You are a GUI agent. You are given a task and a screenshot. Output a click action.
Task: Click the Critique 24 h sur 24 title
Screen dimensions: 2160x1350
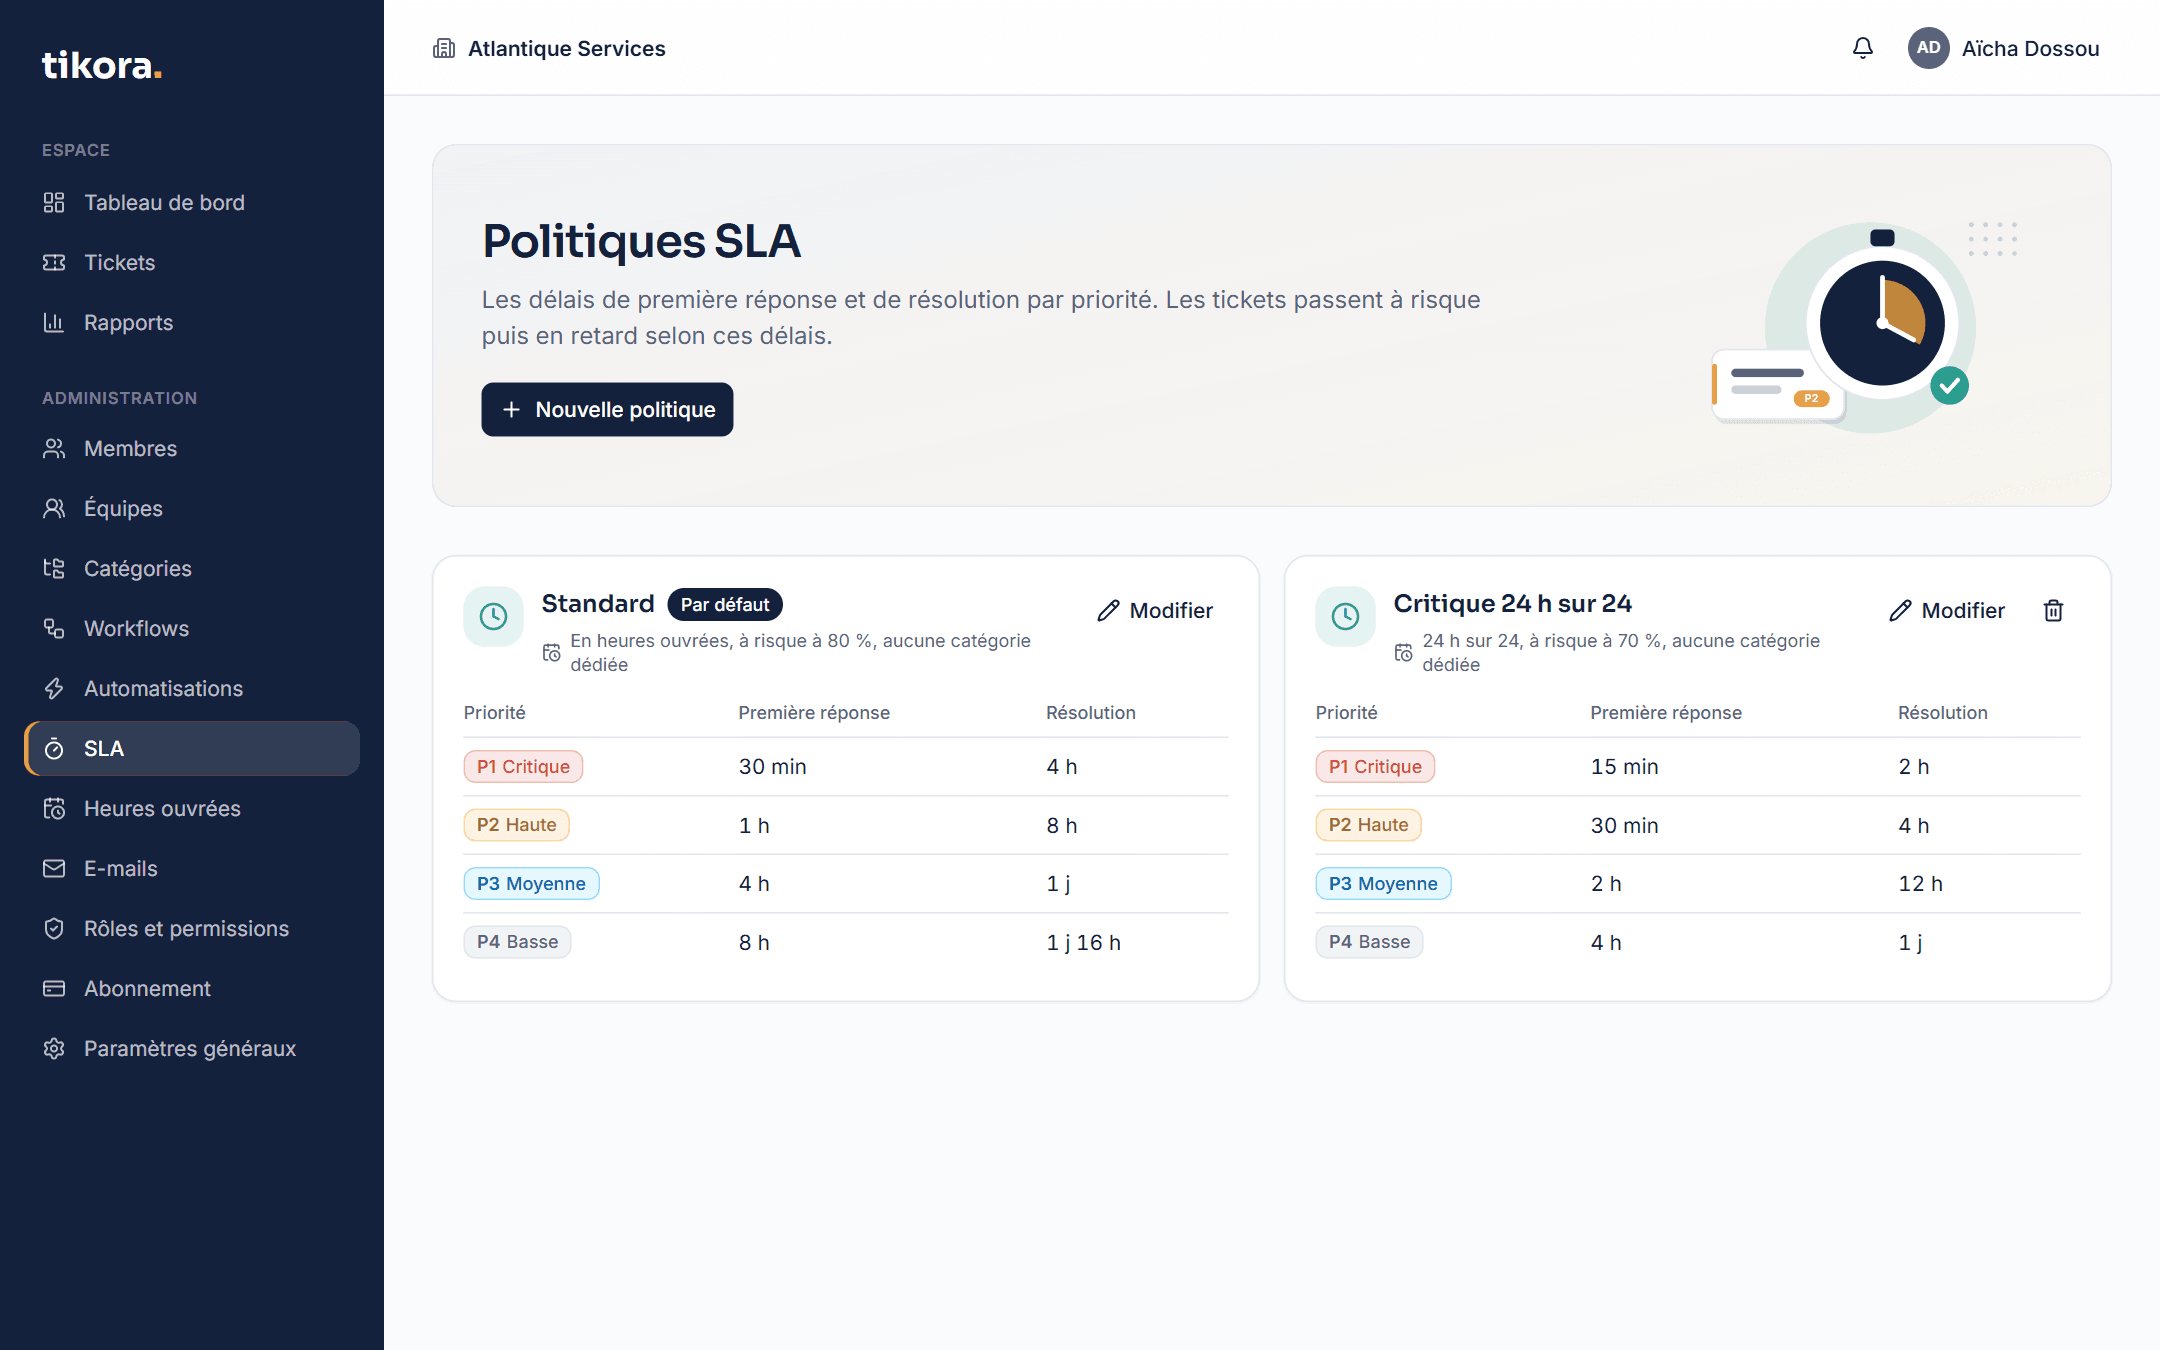pos(1512,603)
